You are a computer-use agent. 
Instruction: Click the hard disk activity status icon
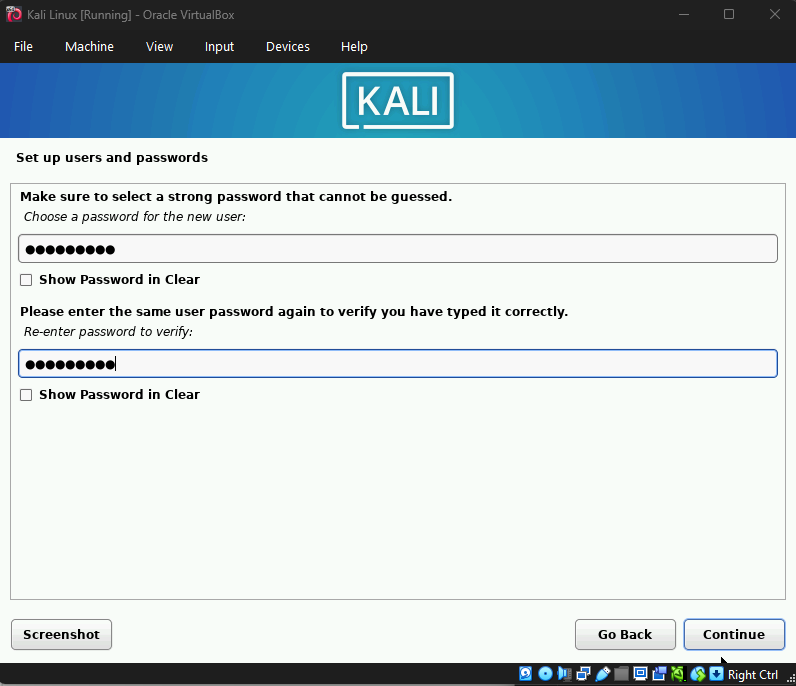525,674
